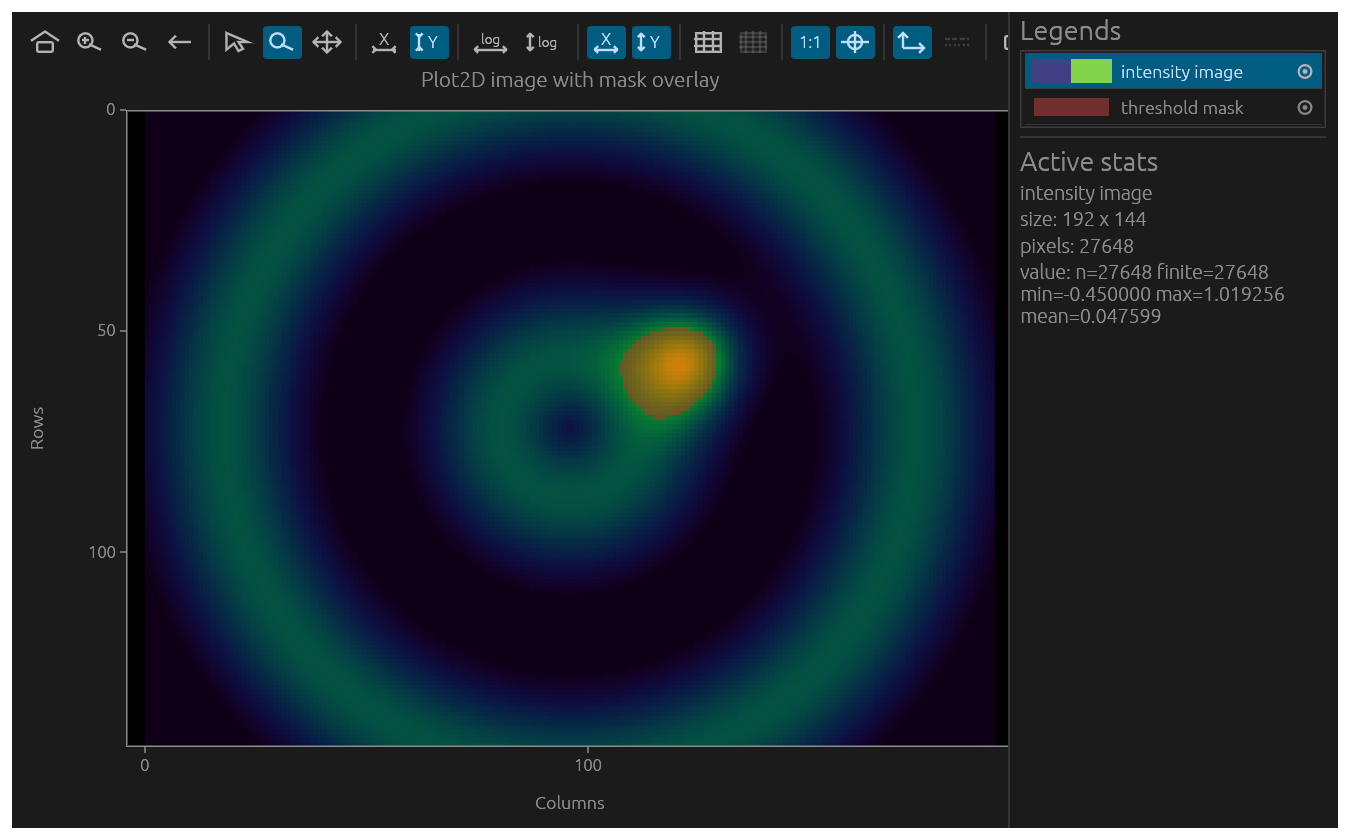Click the 'pixels: 27648' stat
This screenshot has width=1350, height=840.
tap(1077, 246)
